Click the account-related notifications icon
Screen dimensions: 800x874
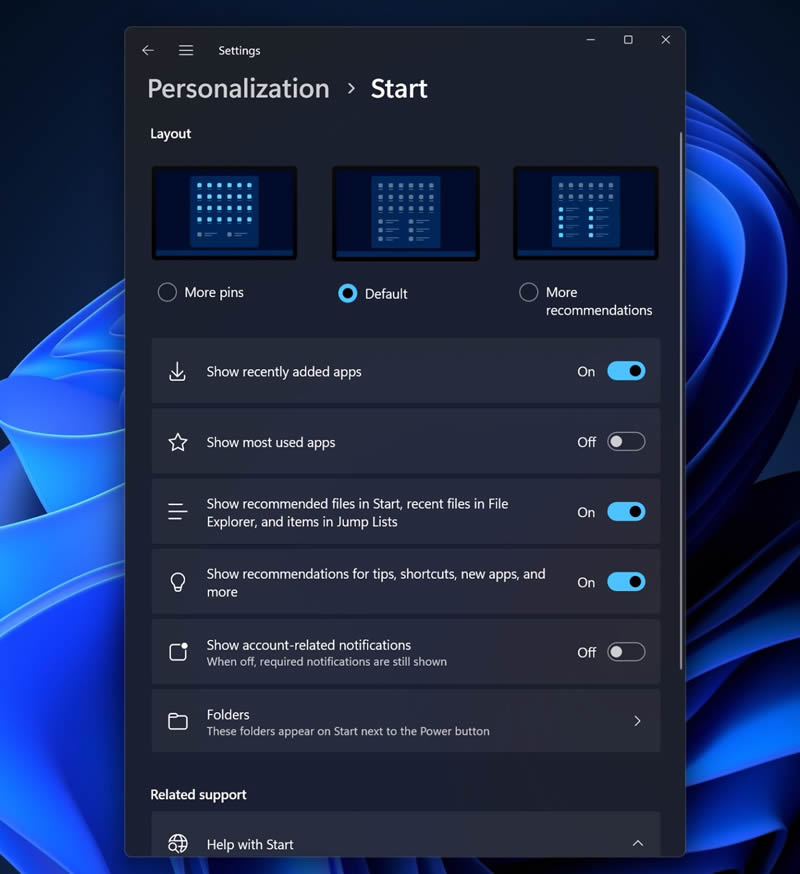(x=178, y=652)
